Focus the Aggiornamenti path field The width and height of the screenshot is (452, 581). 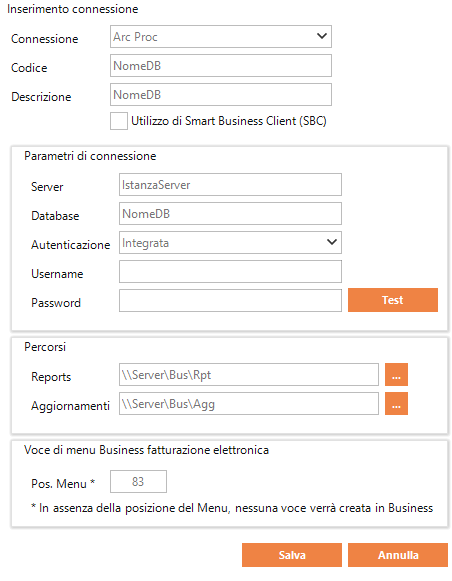(249, 404)
